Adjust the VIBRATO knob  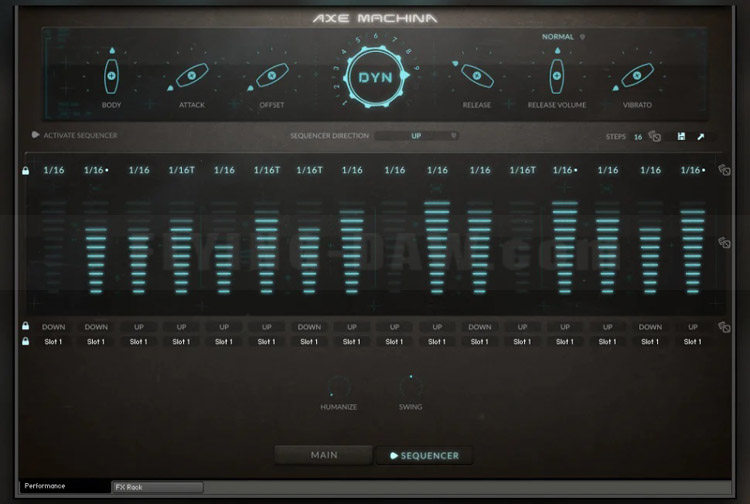click(x=637, y=75)
